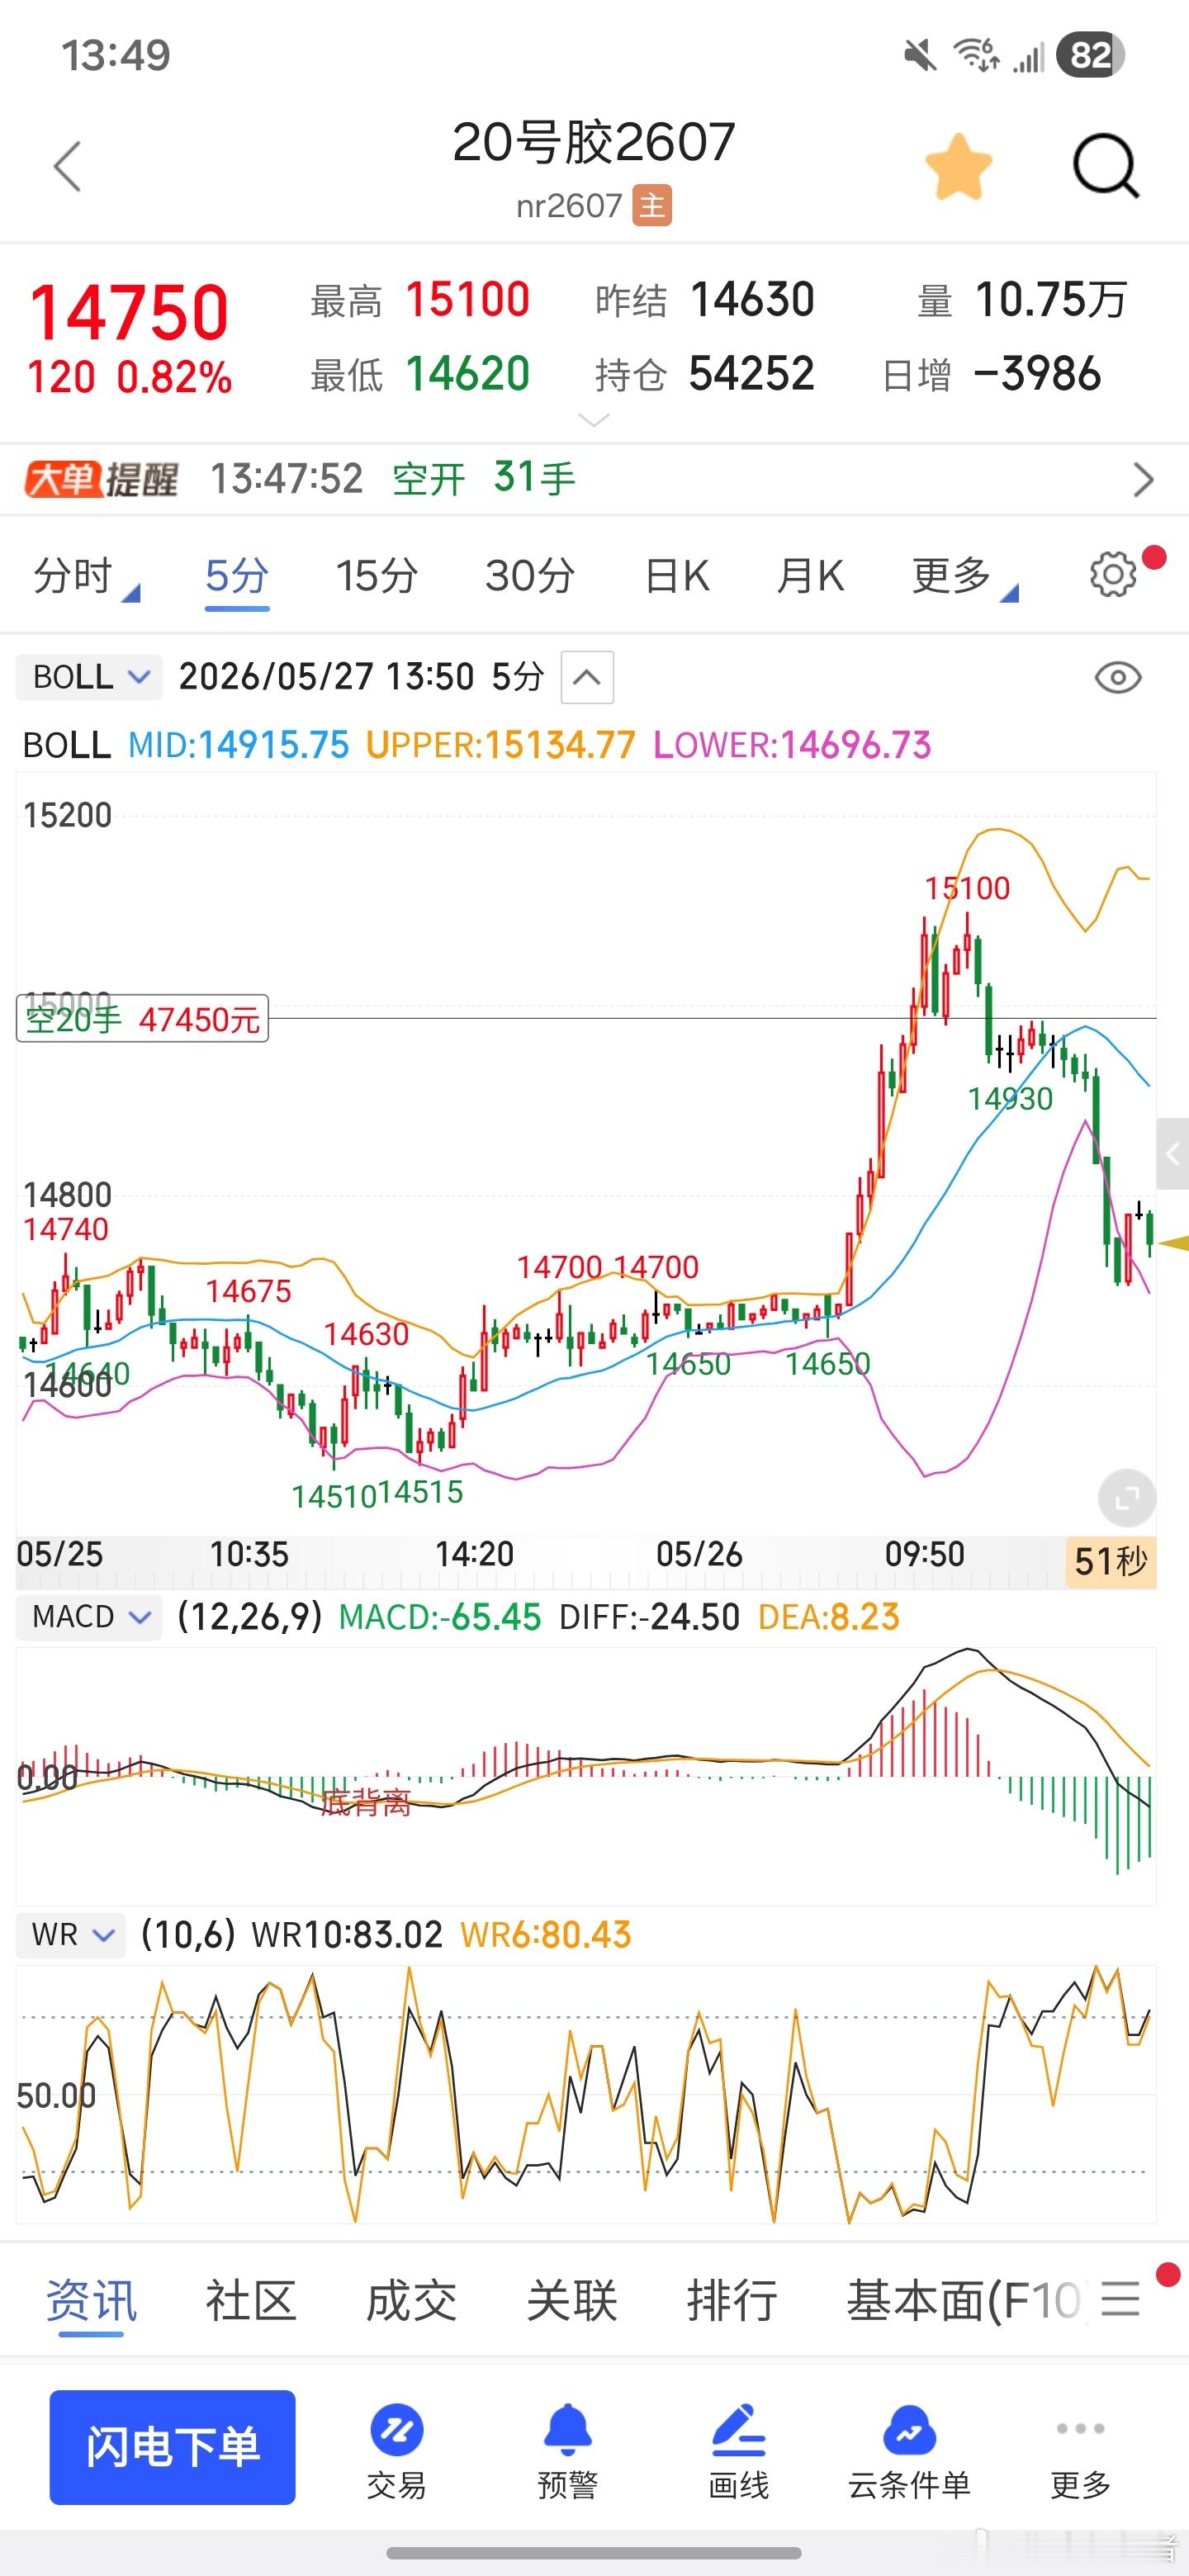The width and height of the screenshot is (1189, 2576).
Task: Switch to 月K monthly chart
Action: [811, 576]
